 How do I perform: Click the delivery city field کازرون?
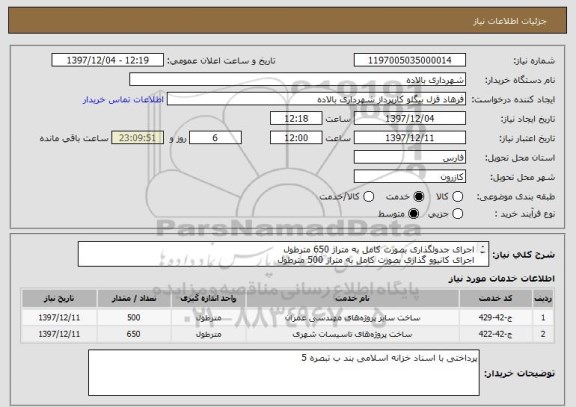[410, 177]
